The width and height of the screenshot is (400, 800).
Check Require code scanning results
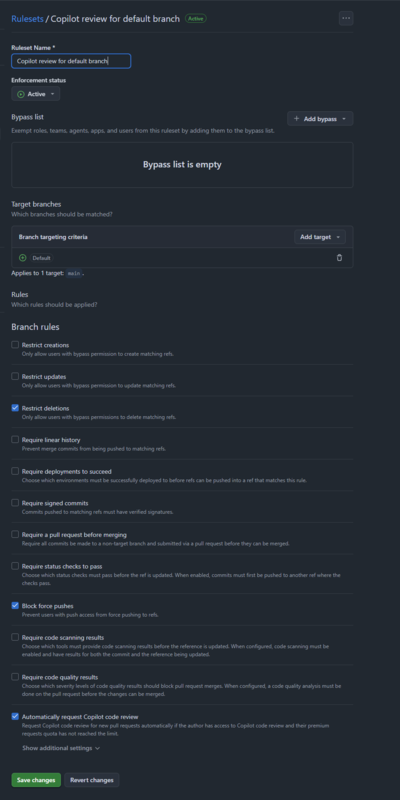pyautogui.click(x=15, y=637)
